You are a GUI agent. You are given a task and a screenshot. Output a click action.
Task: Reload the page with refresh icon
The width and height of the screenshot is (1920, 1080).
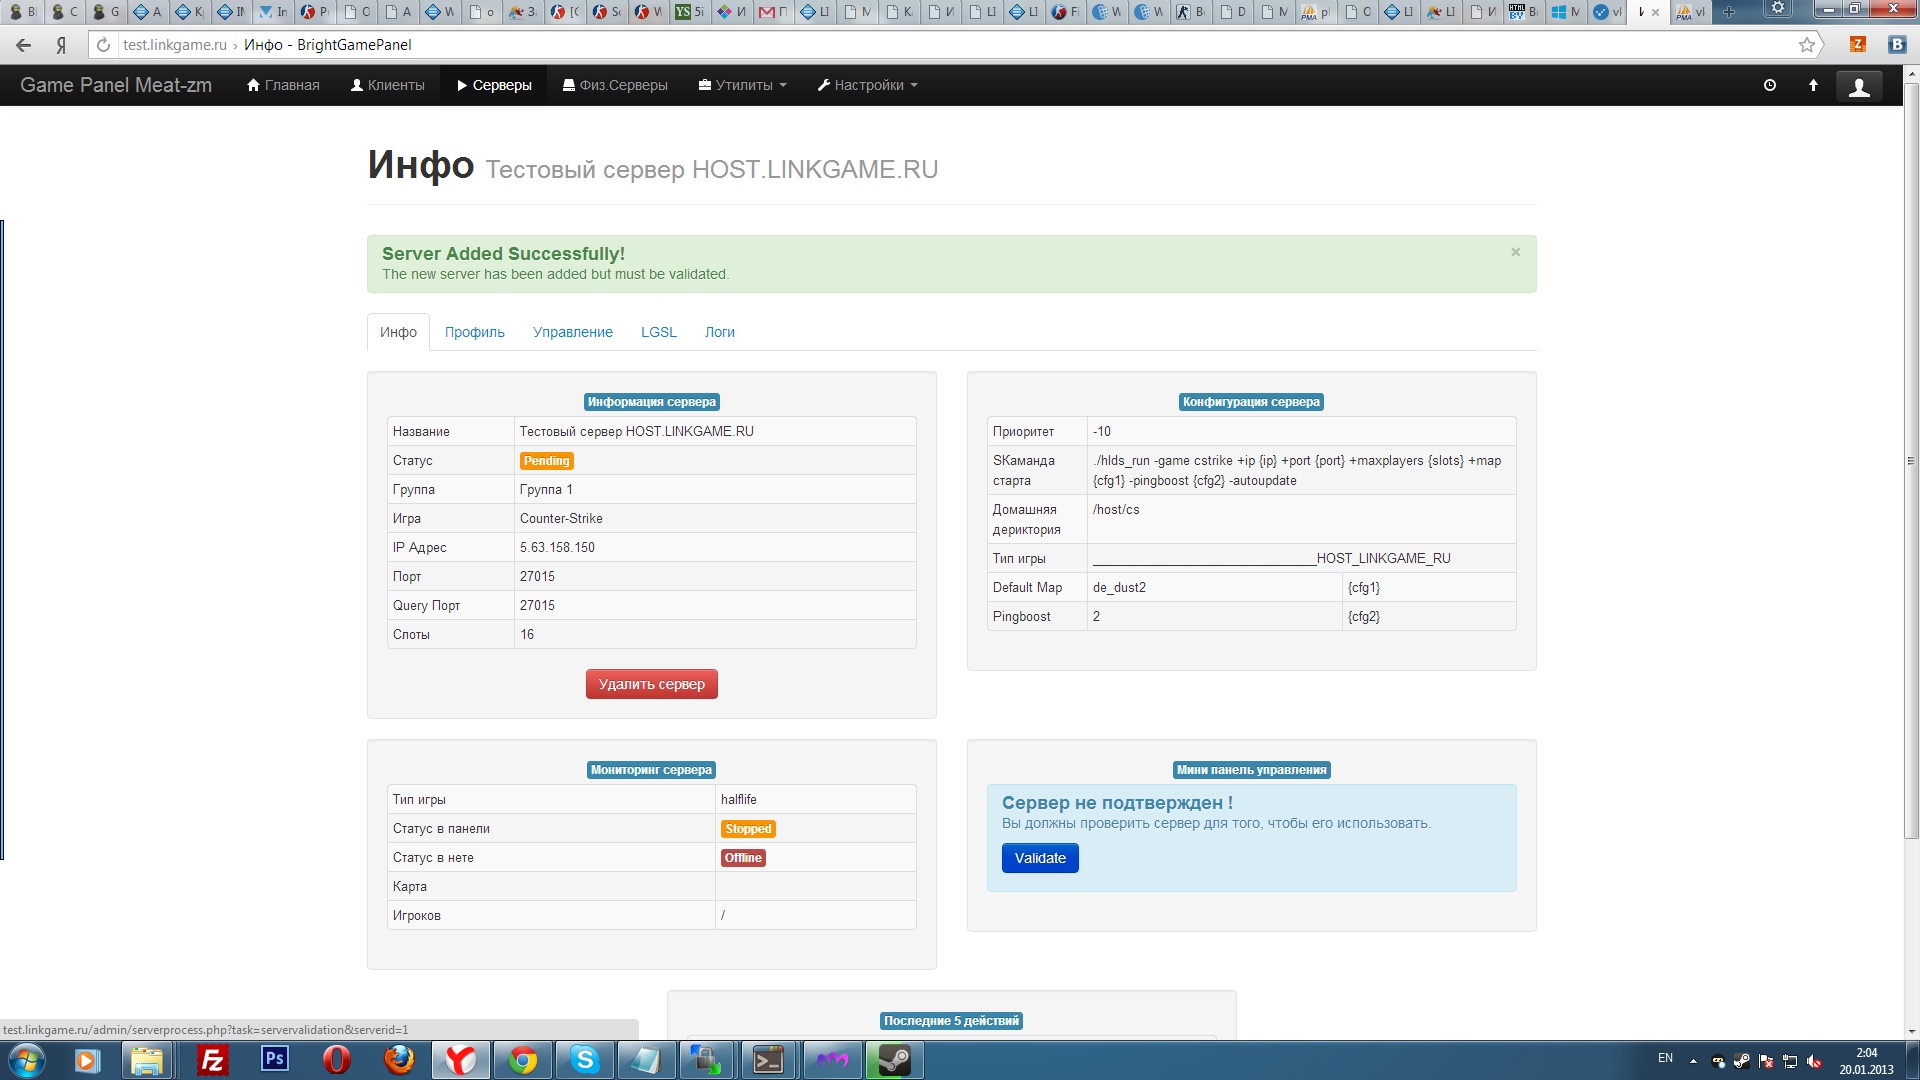[x=103, y=45]
